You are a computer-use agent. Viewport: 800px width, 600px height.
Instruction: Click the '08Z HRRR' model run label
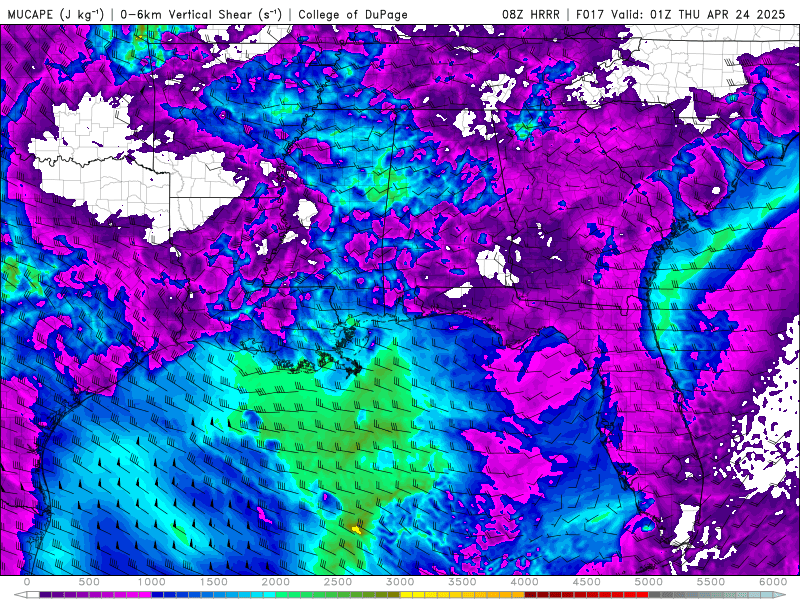(531, 14)
